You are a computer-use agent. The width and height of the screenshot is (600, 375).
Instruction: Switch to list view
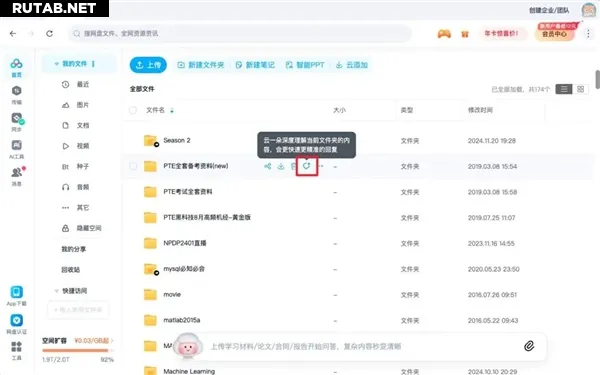click(564, 89)
